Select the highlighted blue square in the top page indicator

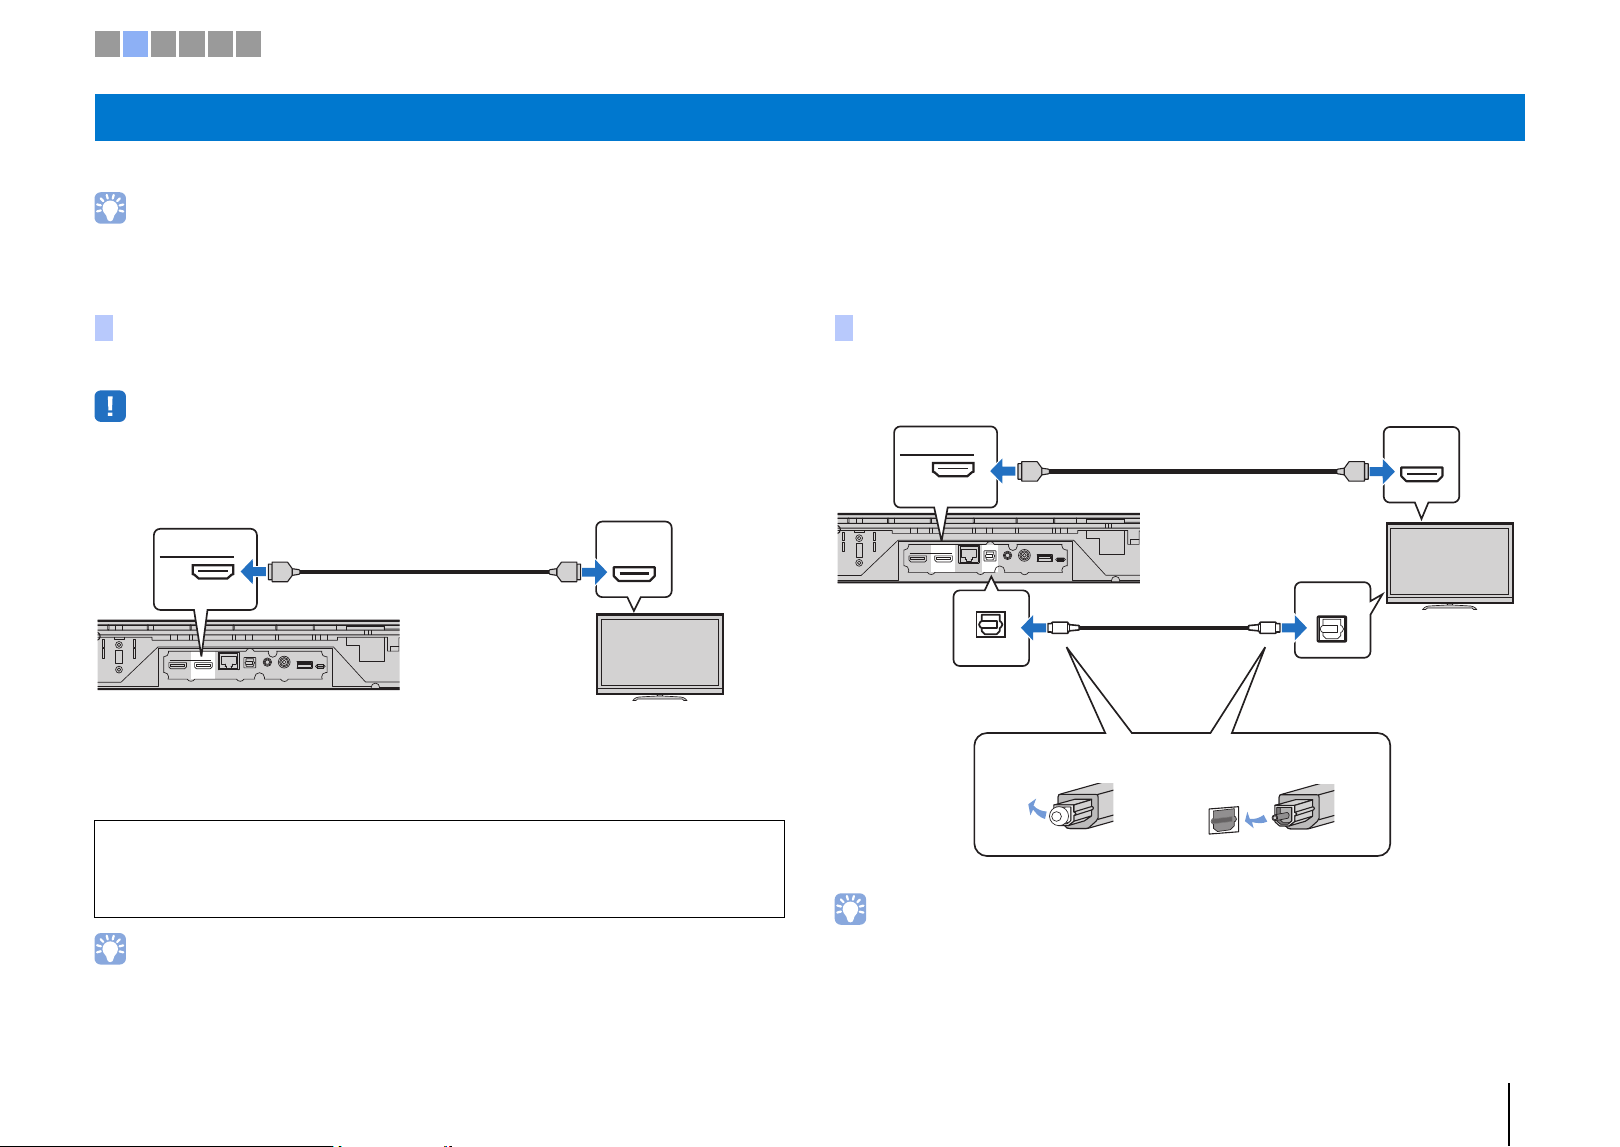point(136,43)
